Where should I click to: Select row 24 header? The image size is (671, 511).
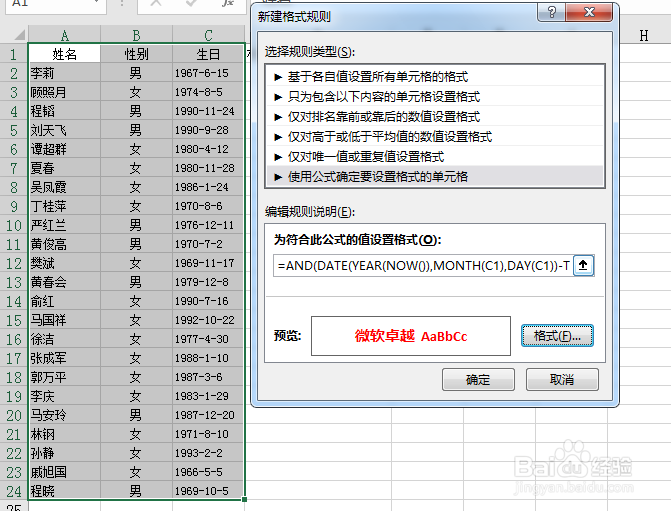(13, 491)
